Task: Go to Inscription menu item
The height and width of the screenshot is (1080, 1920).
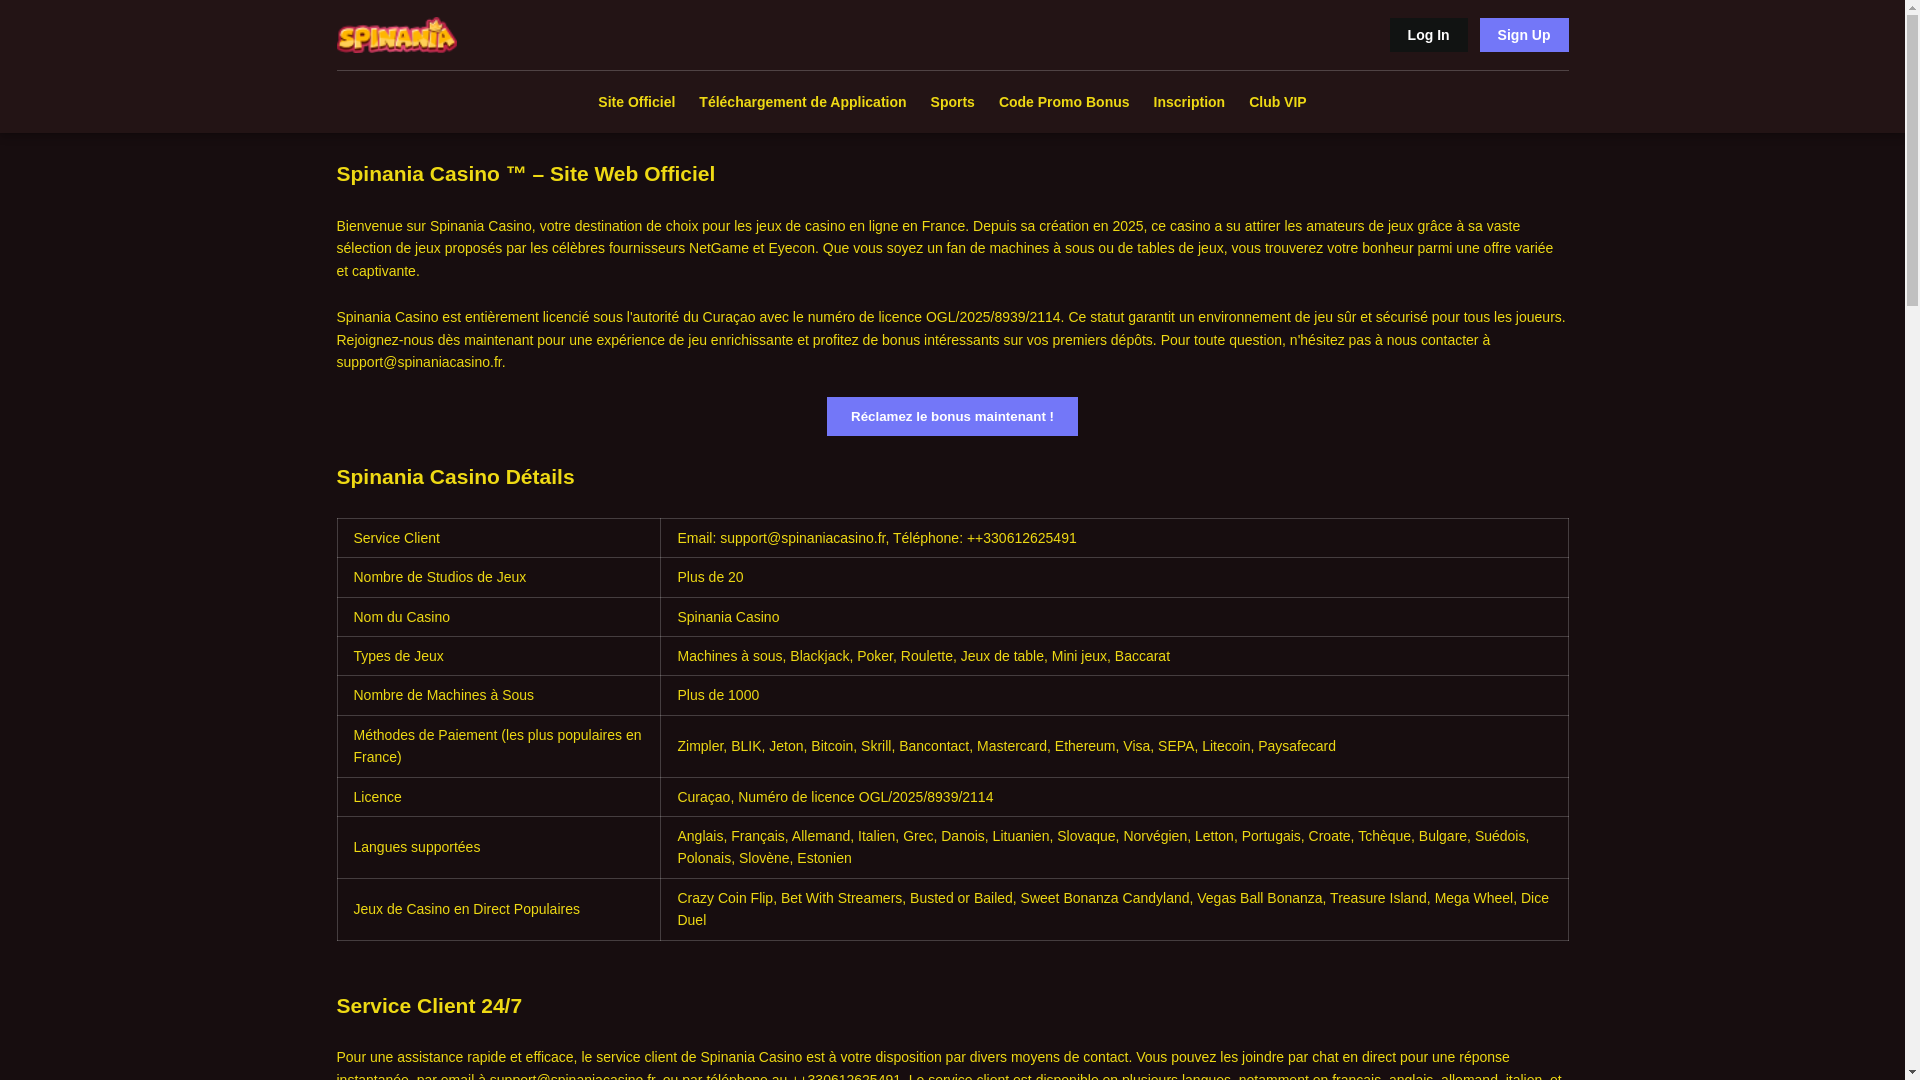Action: (1188, 102)
